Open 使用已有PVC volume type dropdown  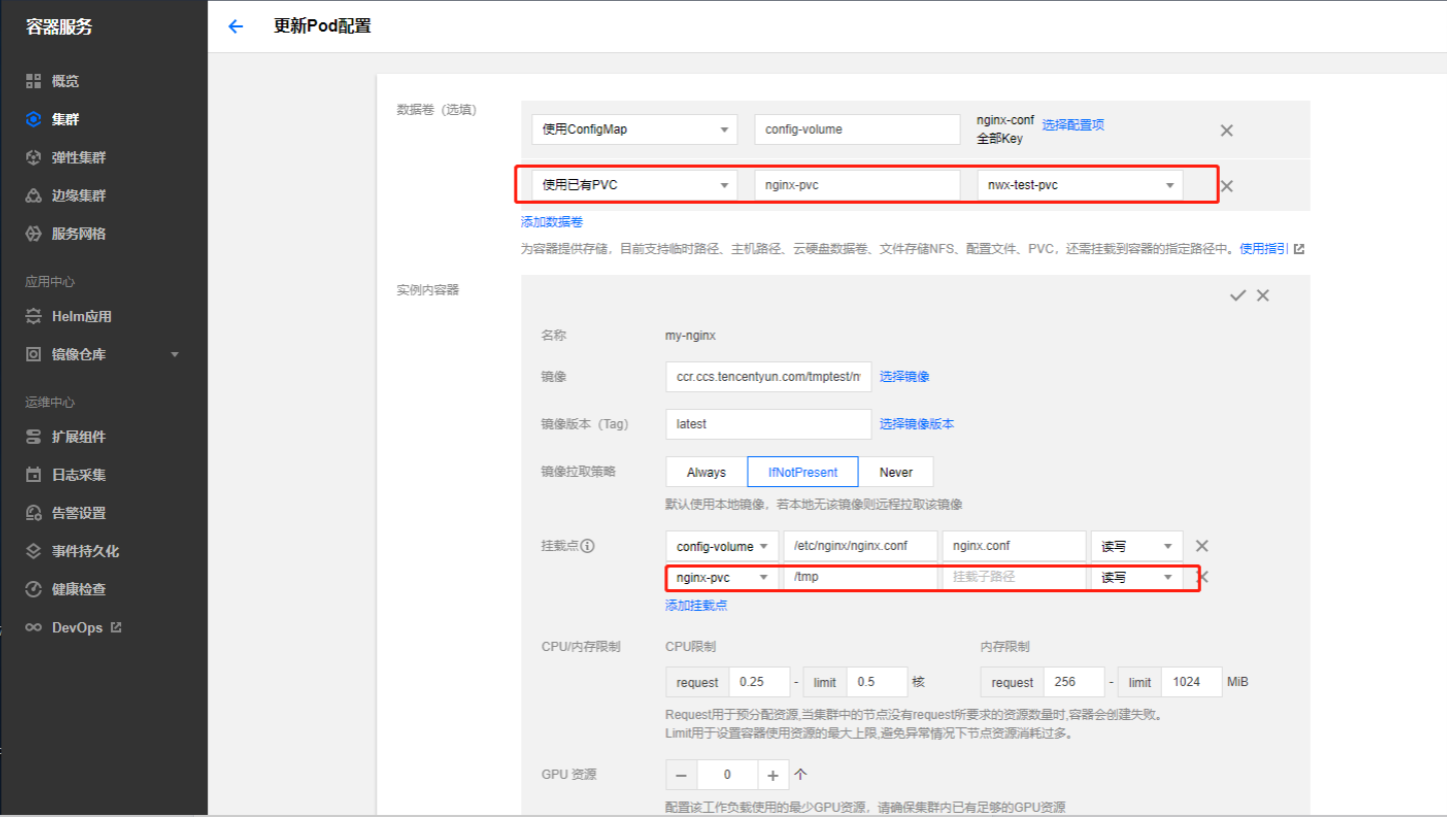pos(634,185)
